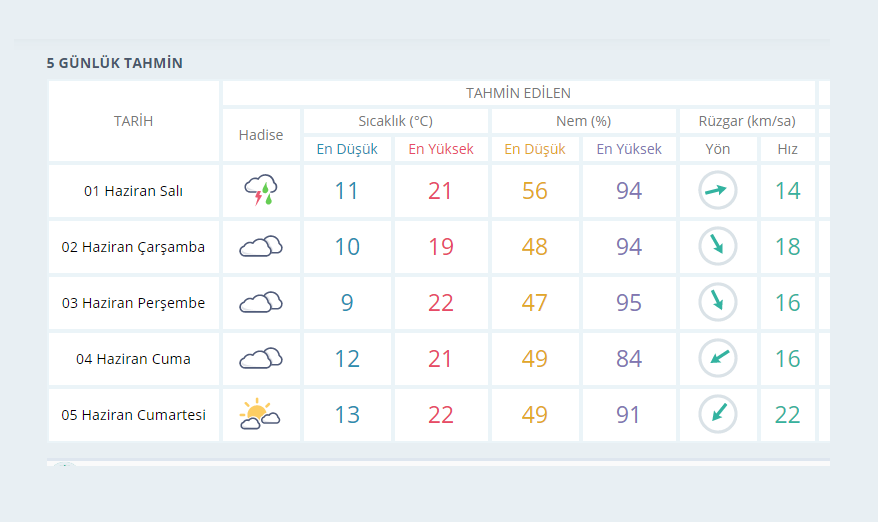Image resolution: width=878 pixels, height=522 pixels.
Task: Click the partly sunny icon for 05 Haziran Cumartesi
Action: (x=260, y=414)
